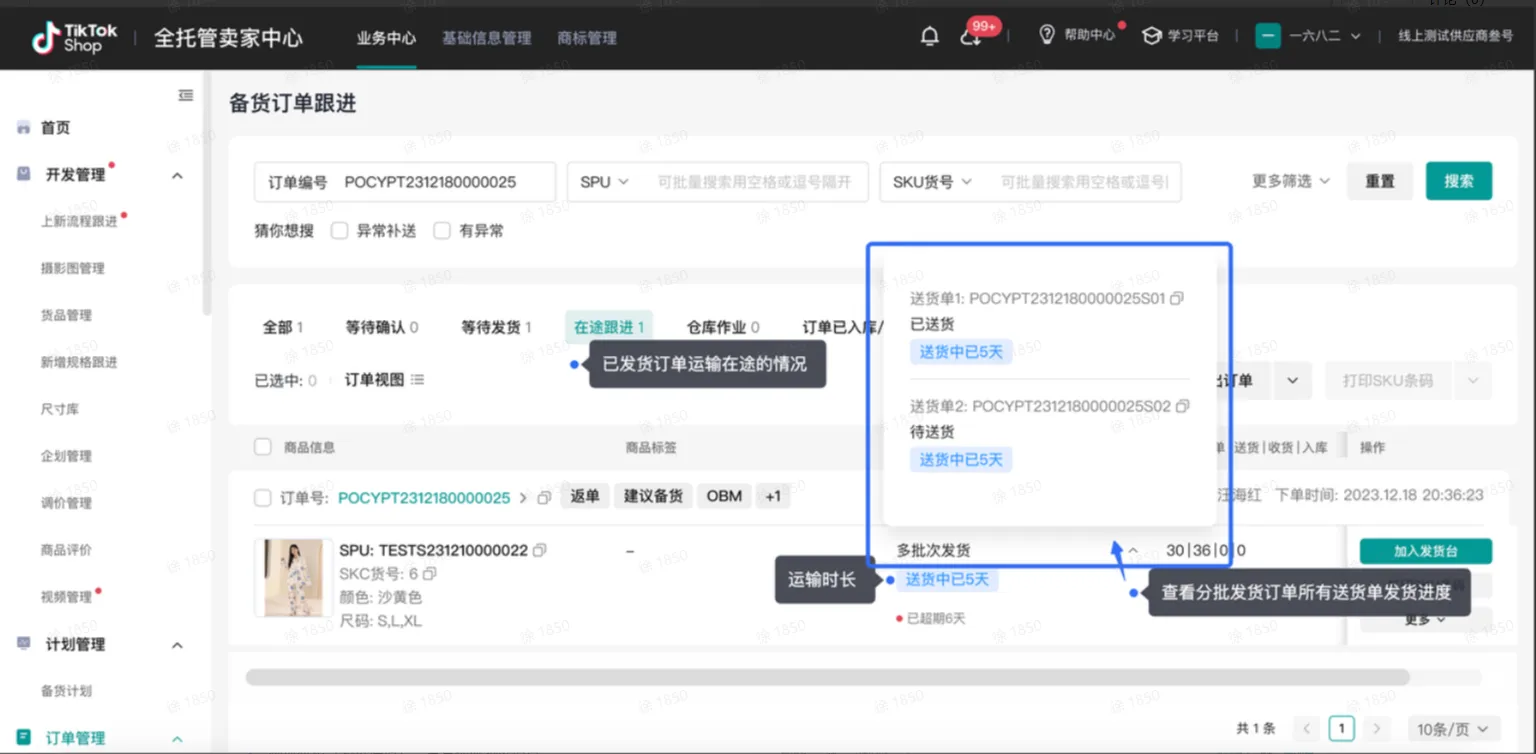This screenshot has width=1536, height=754.
Task: Open 学习平台 learning platform icon
Action: (1152, 36)
